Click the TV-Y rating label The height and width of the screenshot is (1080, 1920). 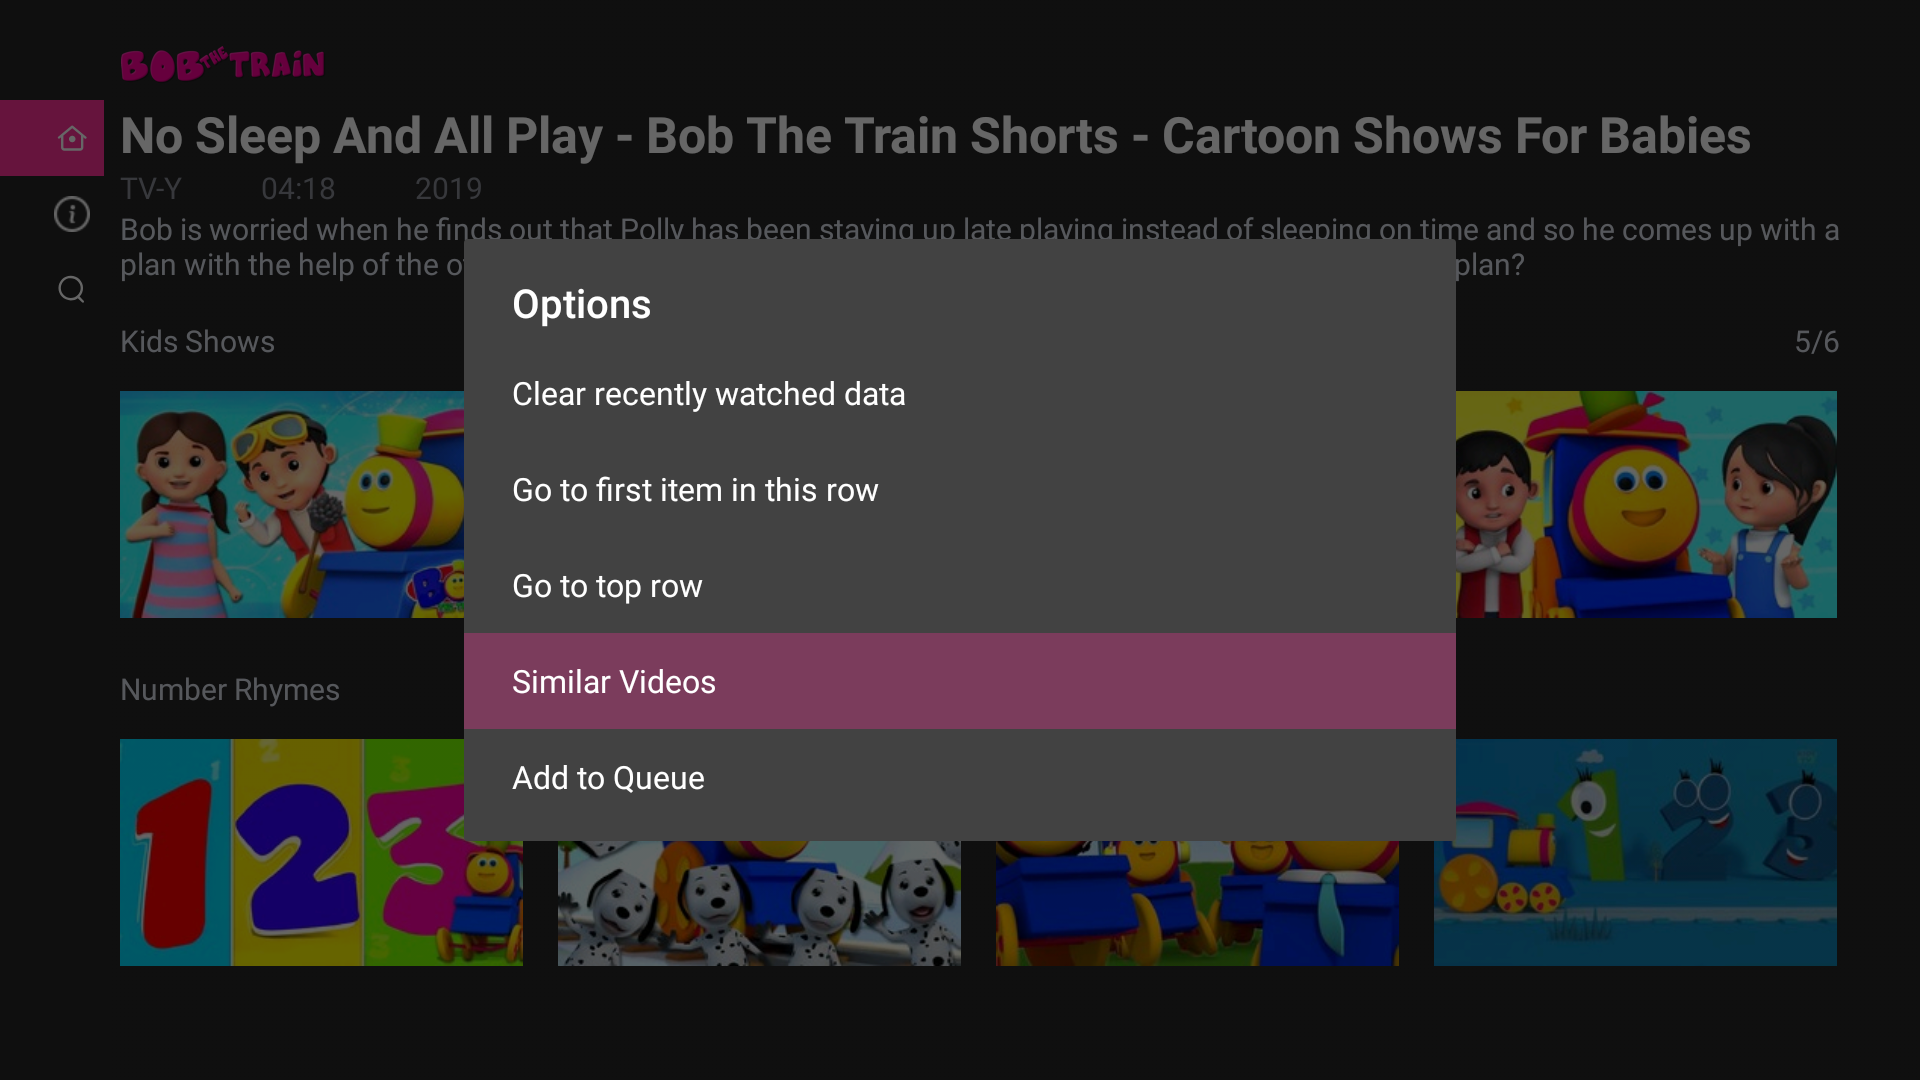(x=150, y=188)
